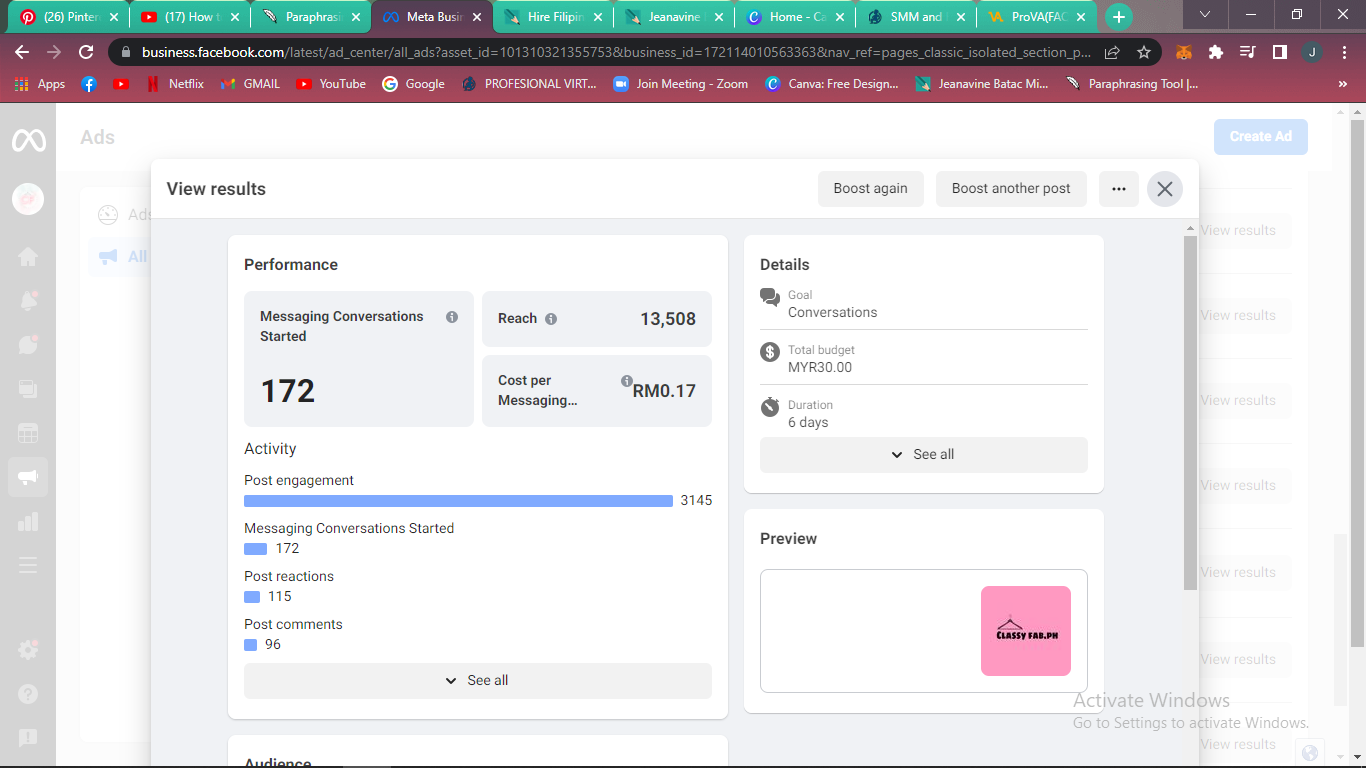Open the three-dot more options button
Screen dimensions: 1366x768
pos(1119,189)
